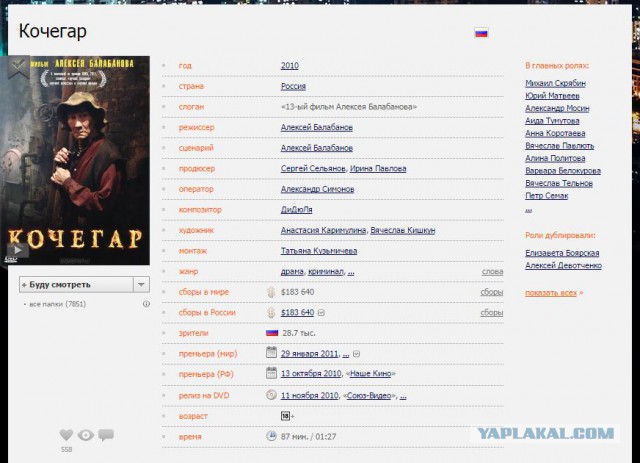Open dubbing actress Елизавета Боярская link

[562, 253]
